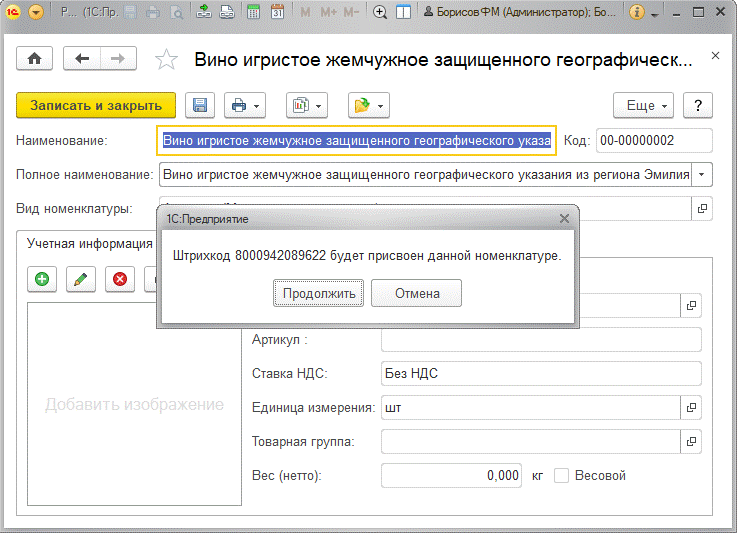Click the Единица измерения field
Viewport: 737px width, 534px height.
[531, 408]
